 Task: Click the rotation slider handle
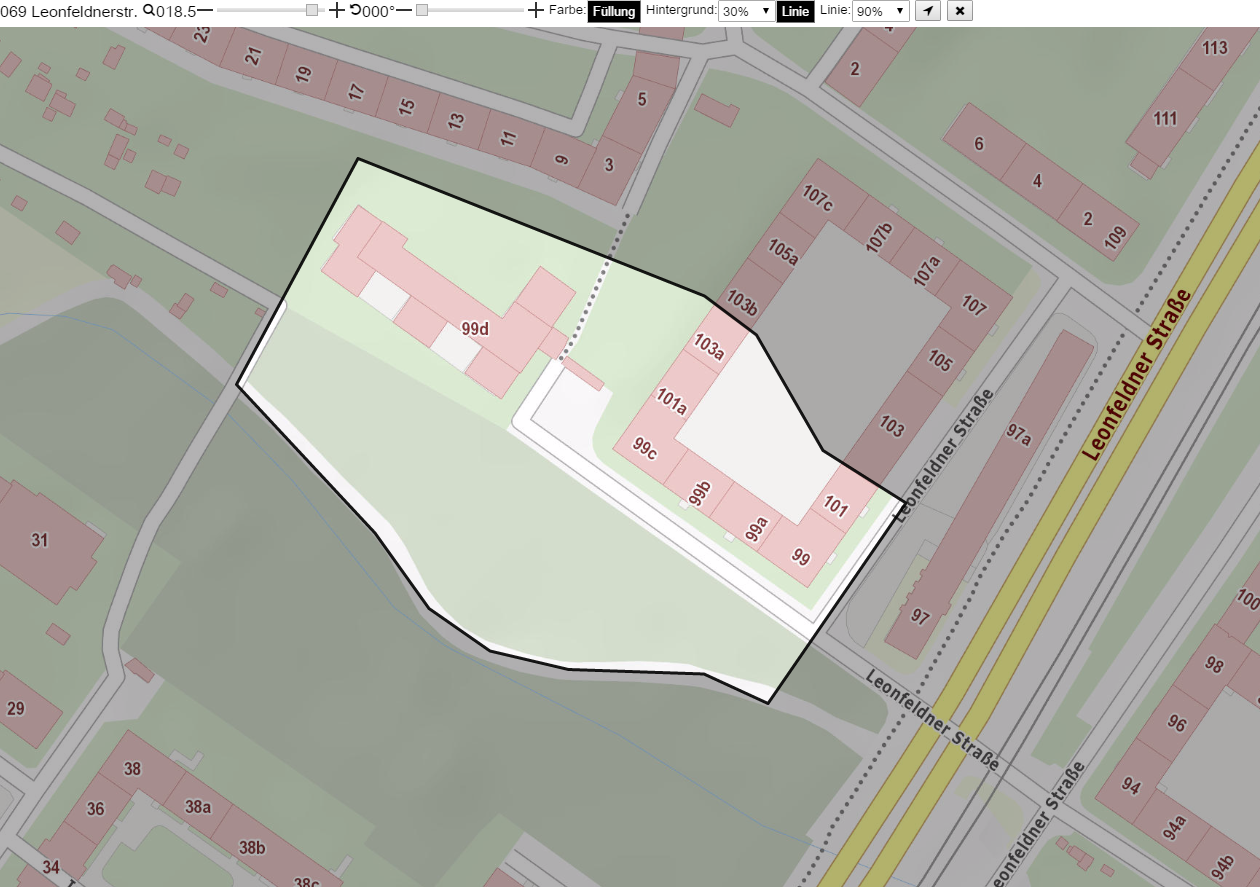(422, 10)
